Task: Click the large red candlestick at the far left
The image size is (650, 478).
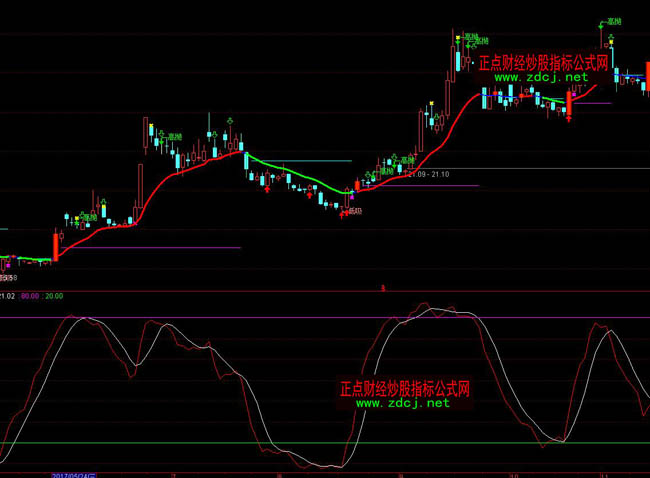Action: [x=56, y=245]
